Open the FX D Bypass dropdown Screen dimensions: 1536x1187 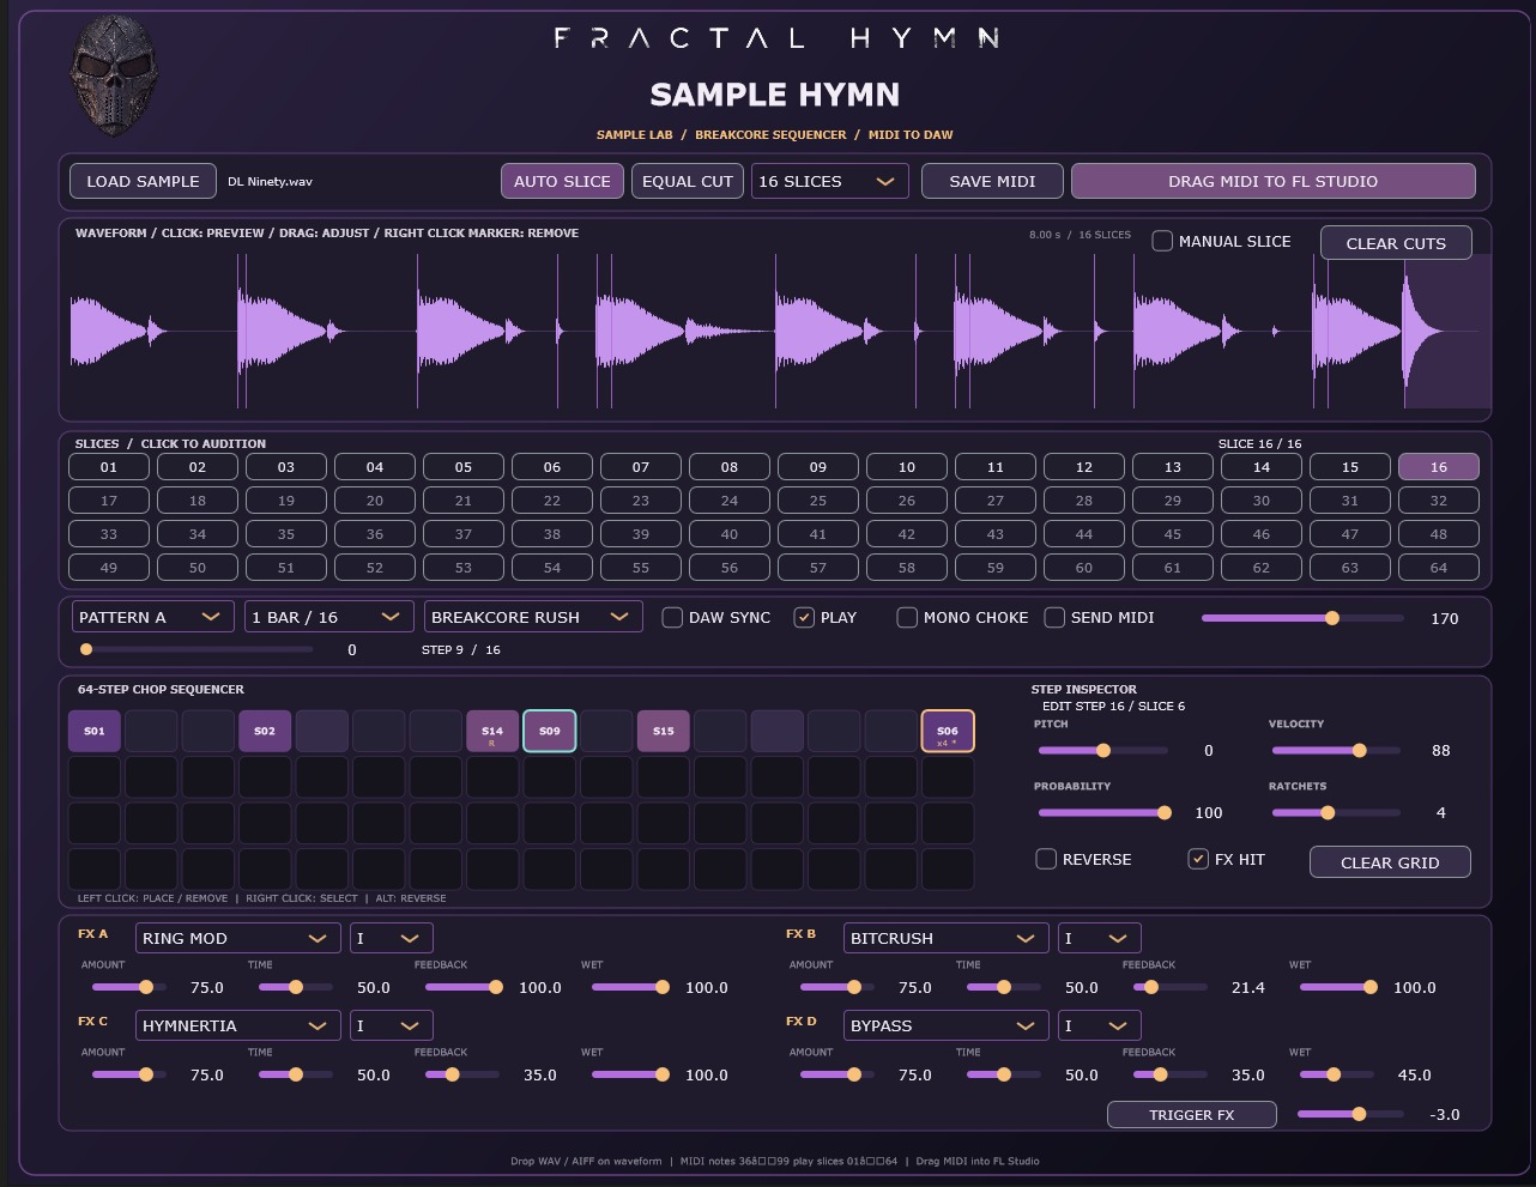[945, 1025]
